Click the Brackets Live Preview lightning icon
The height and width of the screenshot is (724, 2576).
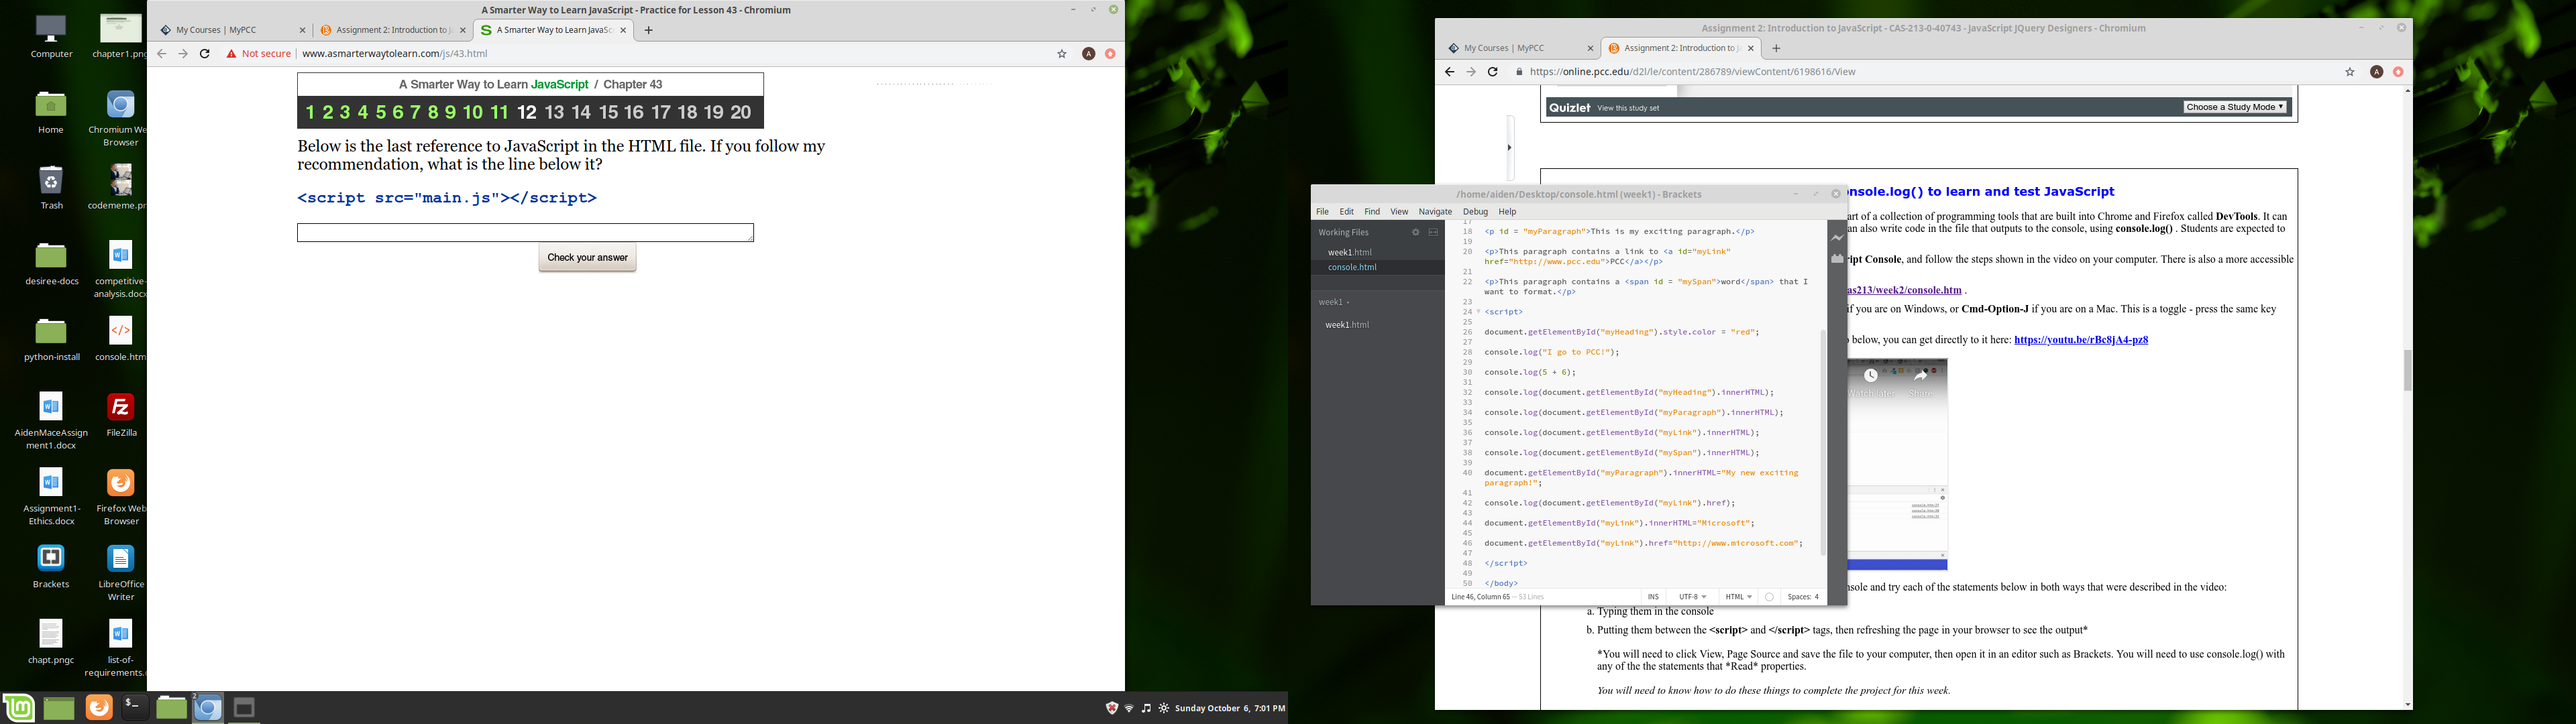[1837, 238]
